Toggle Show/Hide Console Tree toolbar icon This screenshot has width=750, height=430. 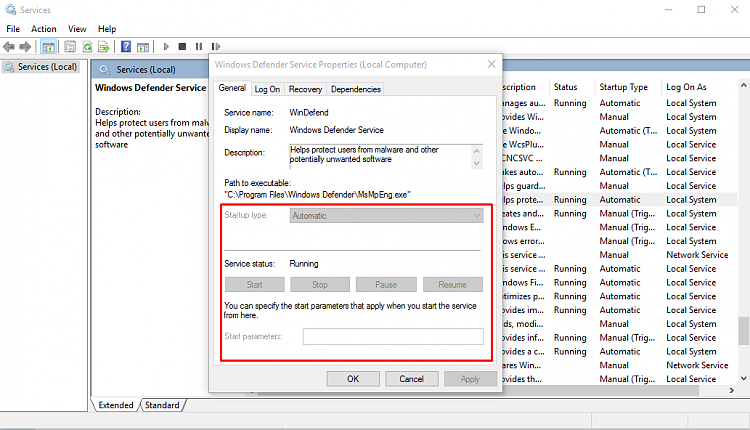click(x=48, y=47)
